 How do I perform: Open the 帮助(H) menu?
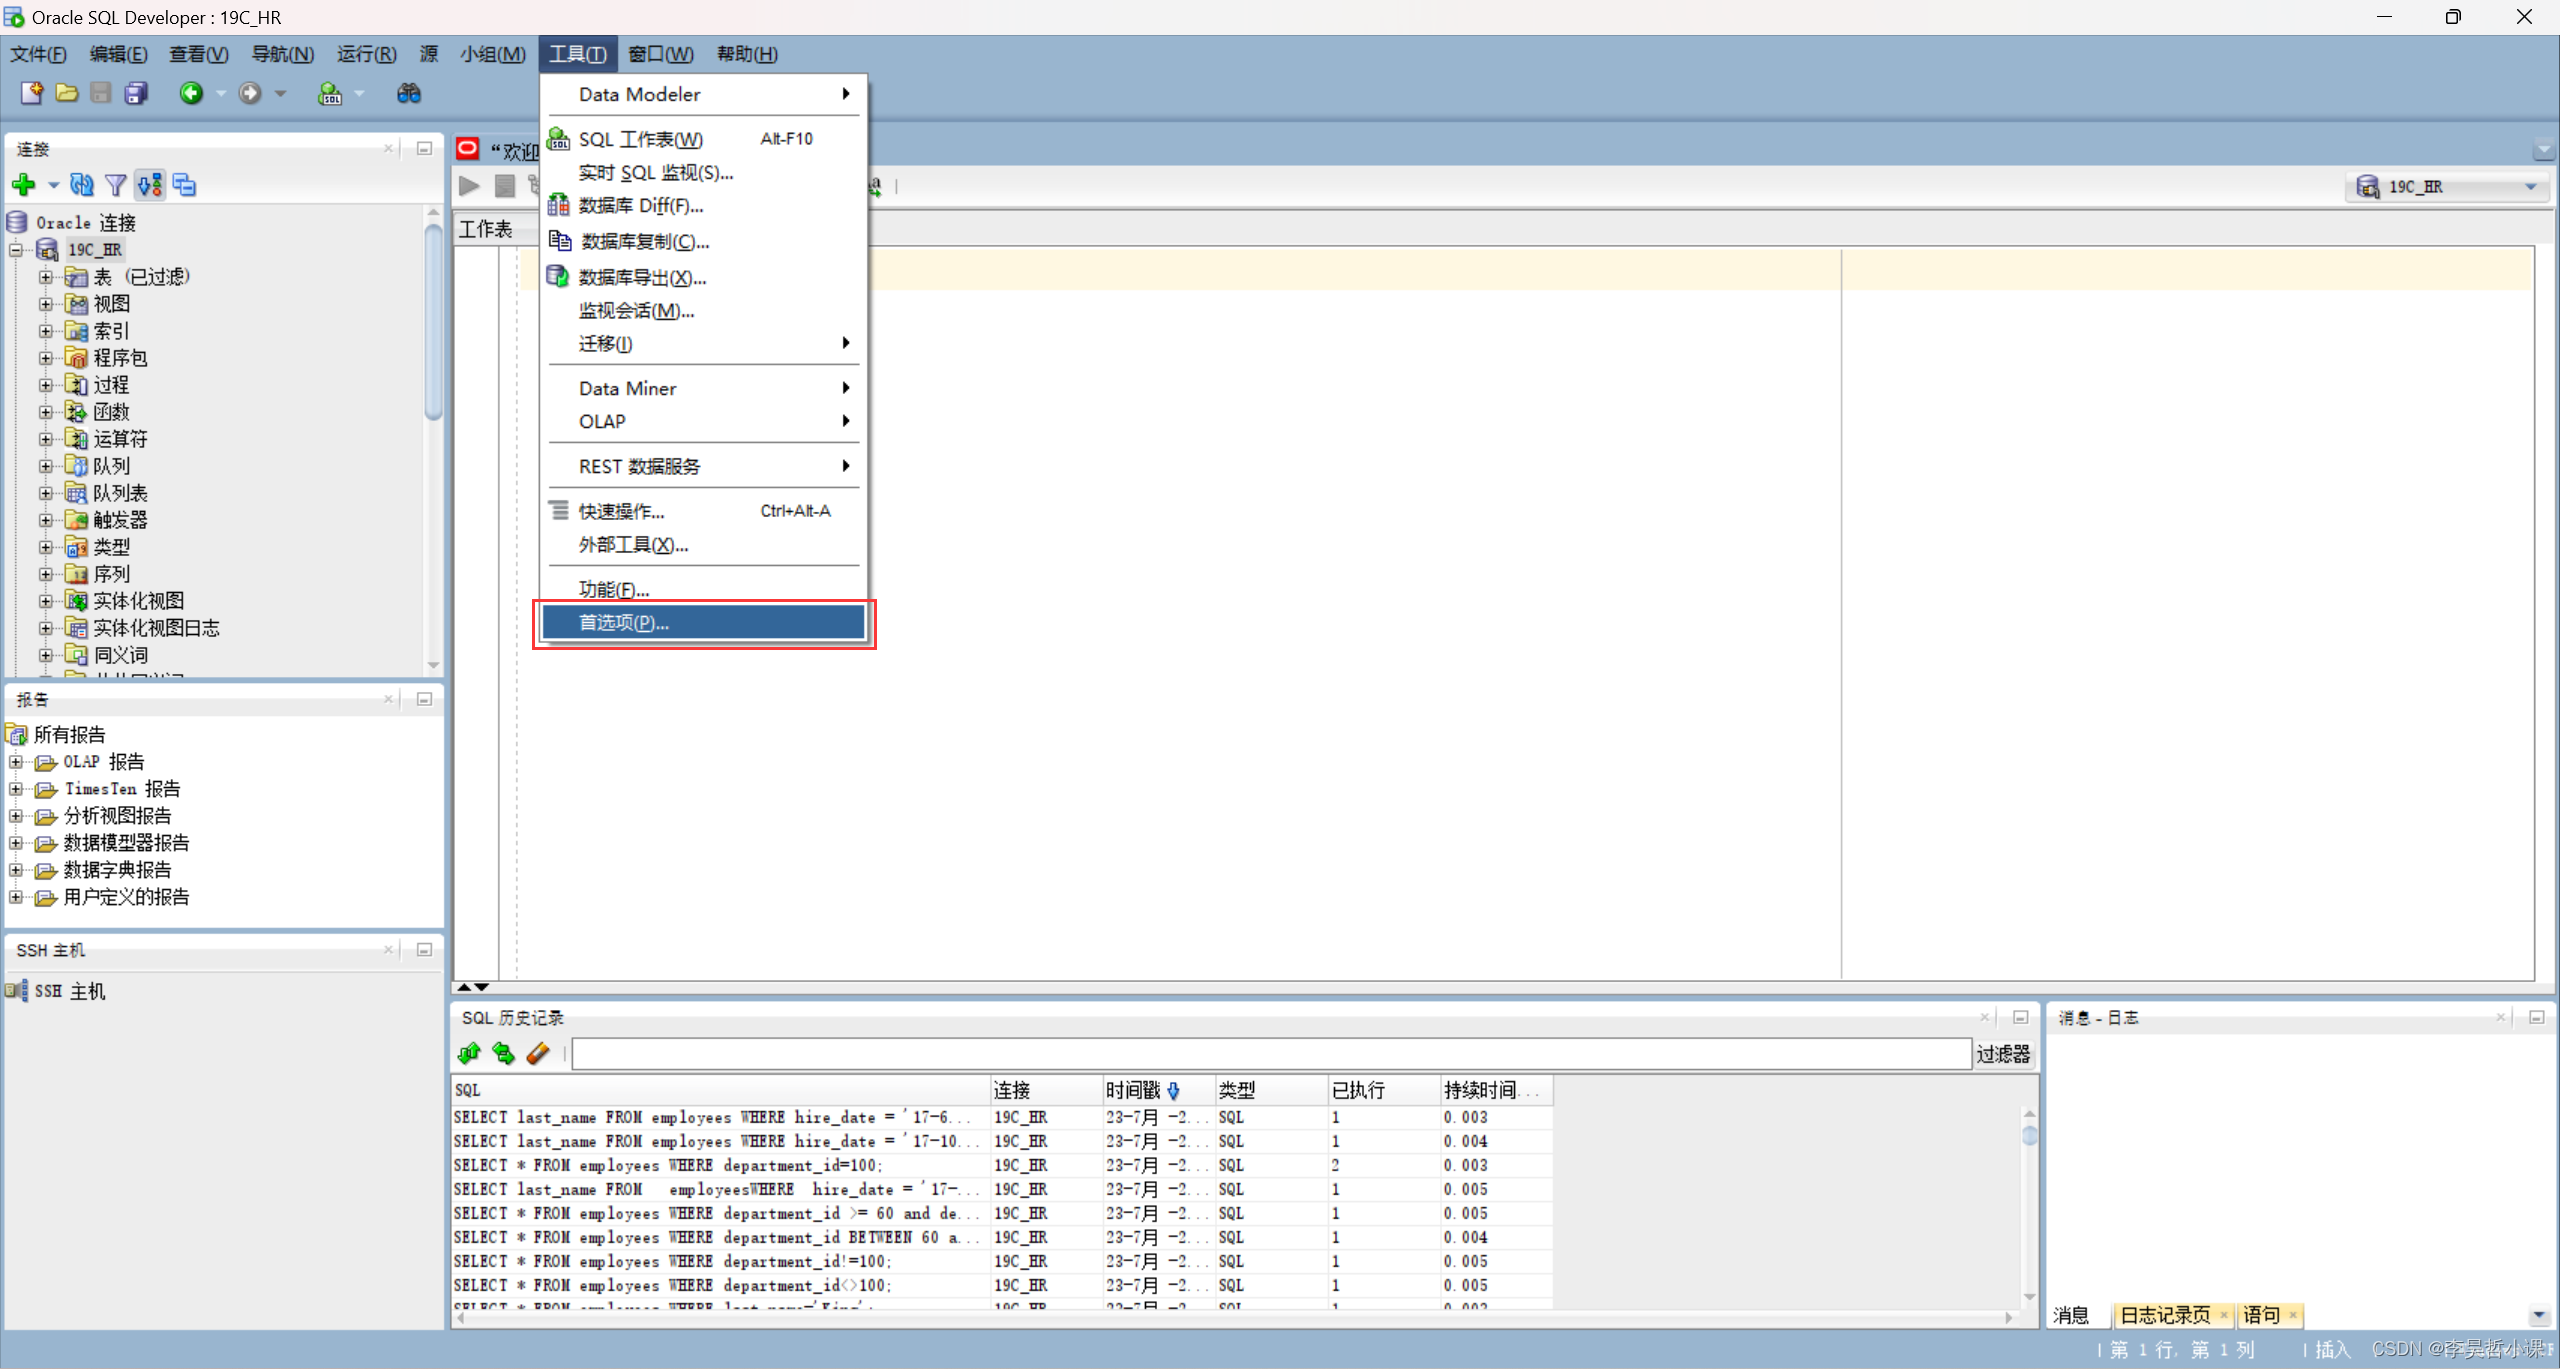[747, 54]
